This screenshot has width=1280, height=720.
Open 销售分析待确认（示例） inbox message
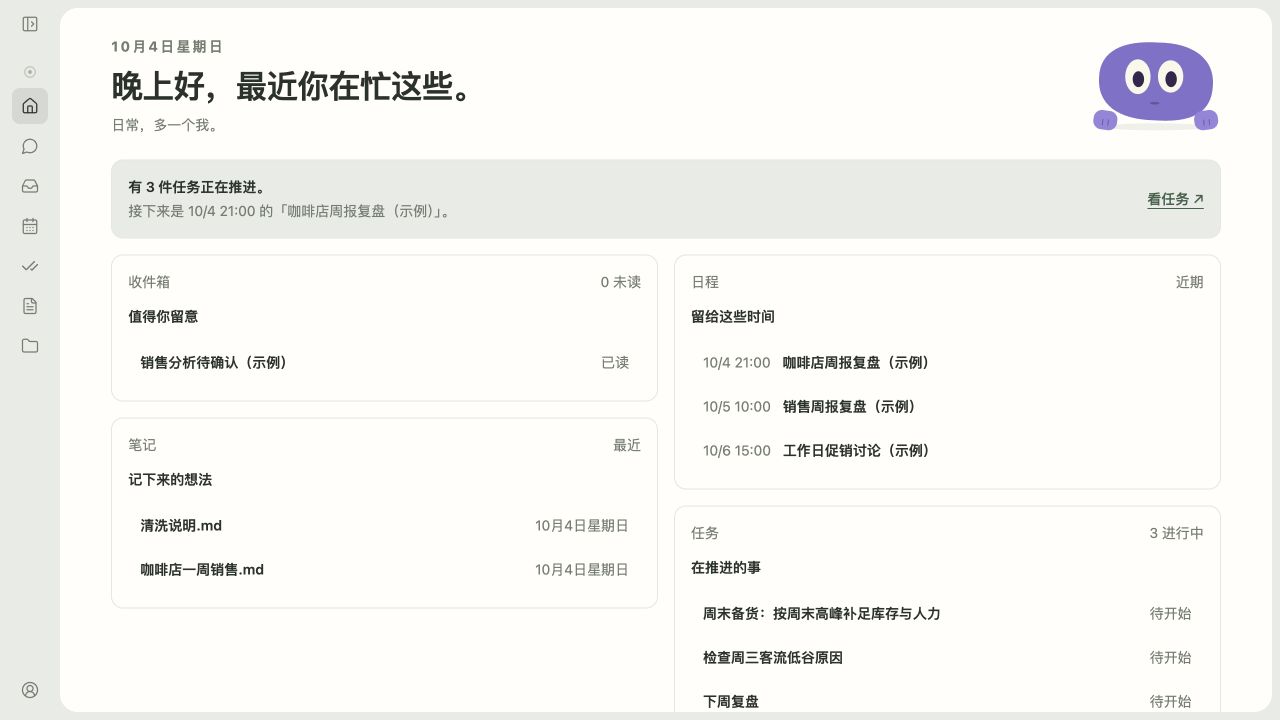(x=384, y=363)
